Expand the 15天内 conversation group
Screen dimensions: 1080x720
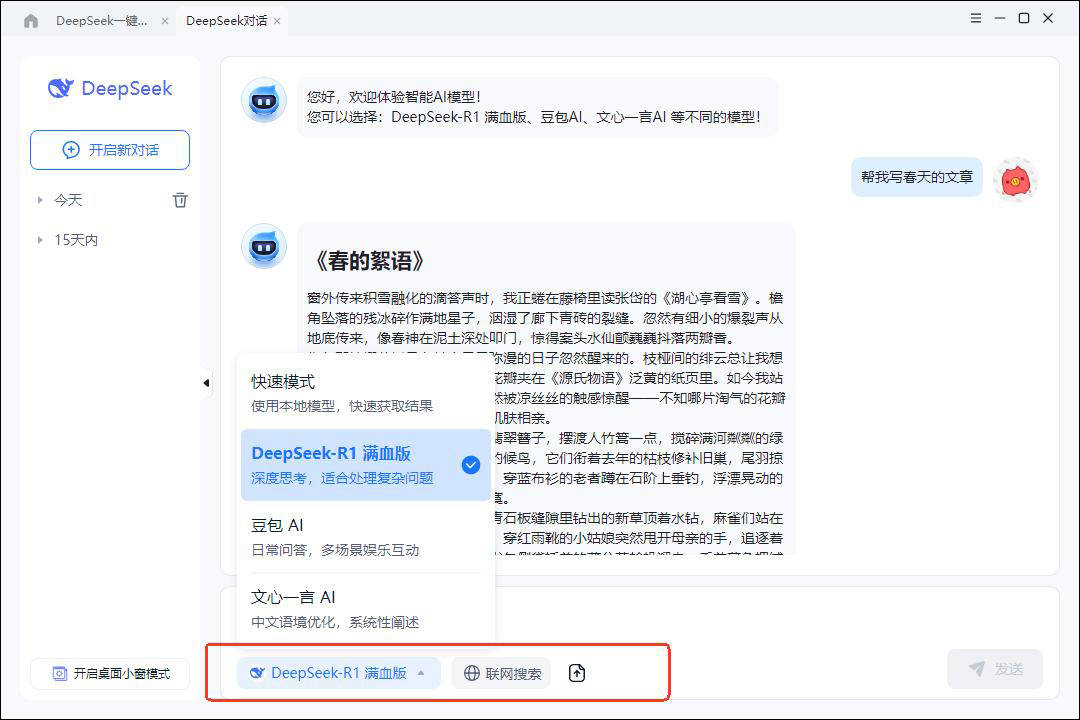tap(40, 240)
